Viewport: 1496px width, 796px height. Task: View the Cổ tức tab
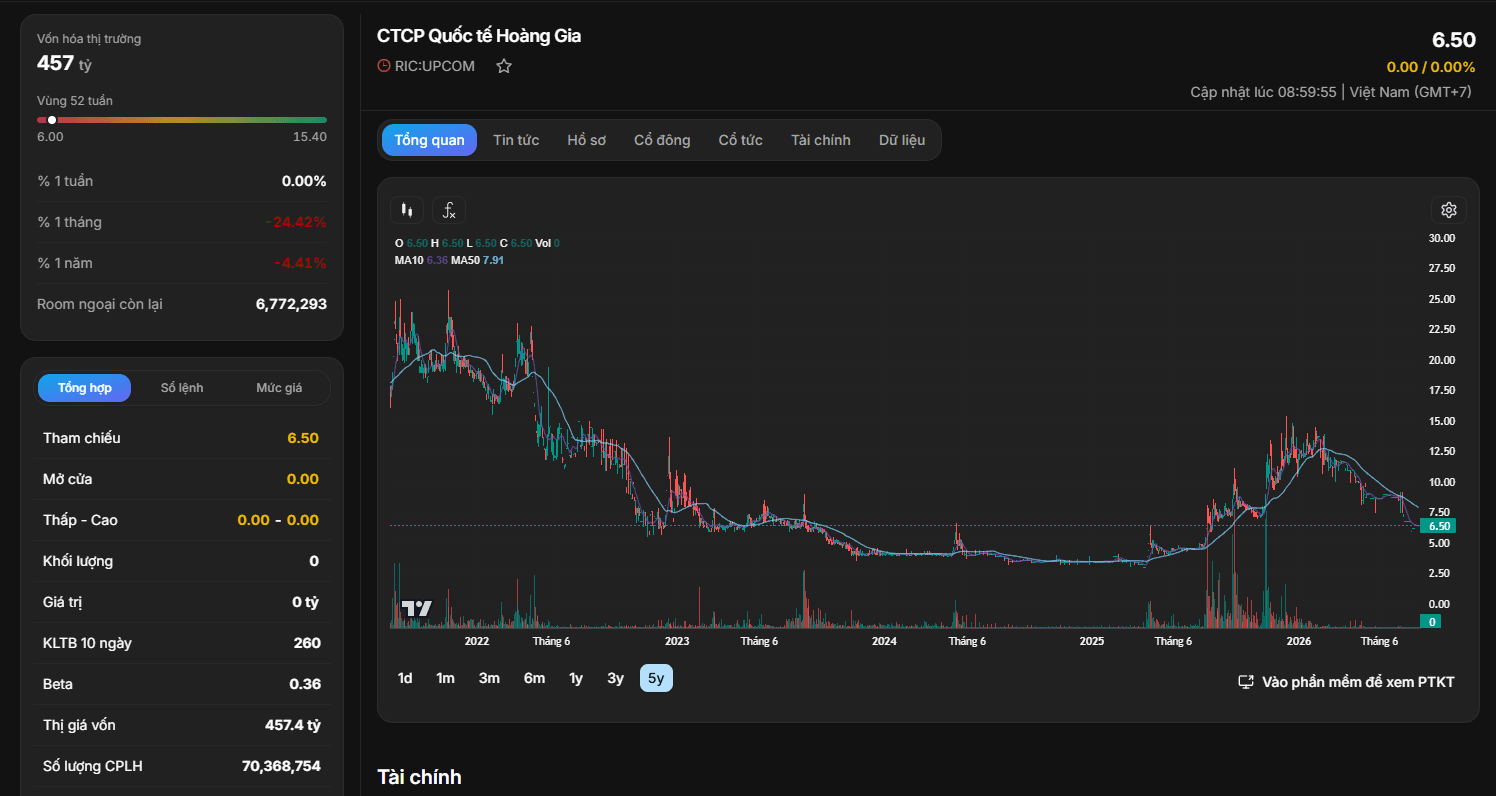coord(741,140)
